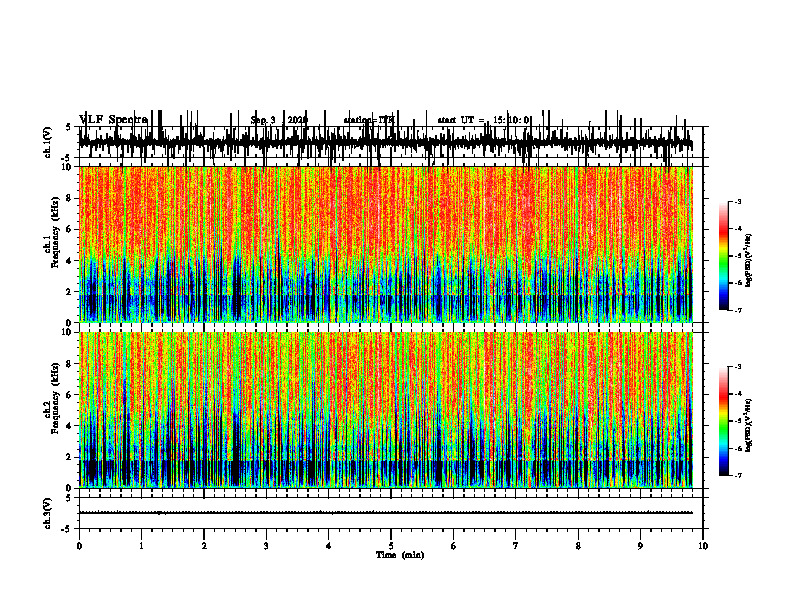Click the ch.2 spectrogram '2' kHz tick label

(70, 457)
